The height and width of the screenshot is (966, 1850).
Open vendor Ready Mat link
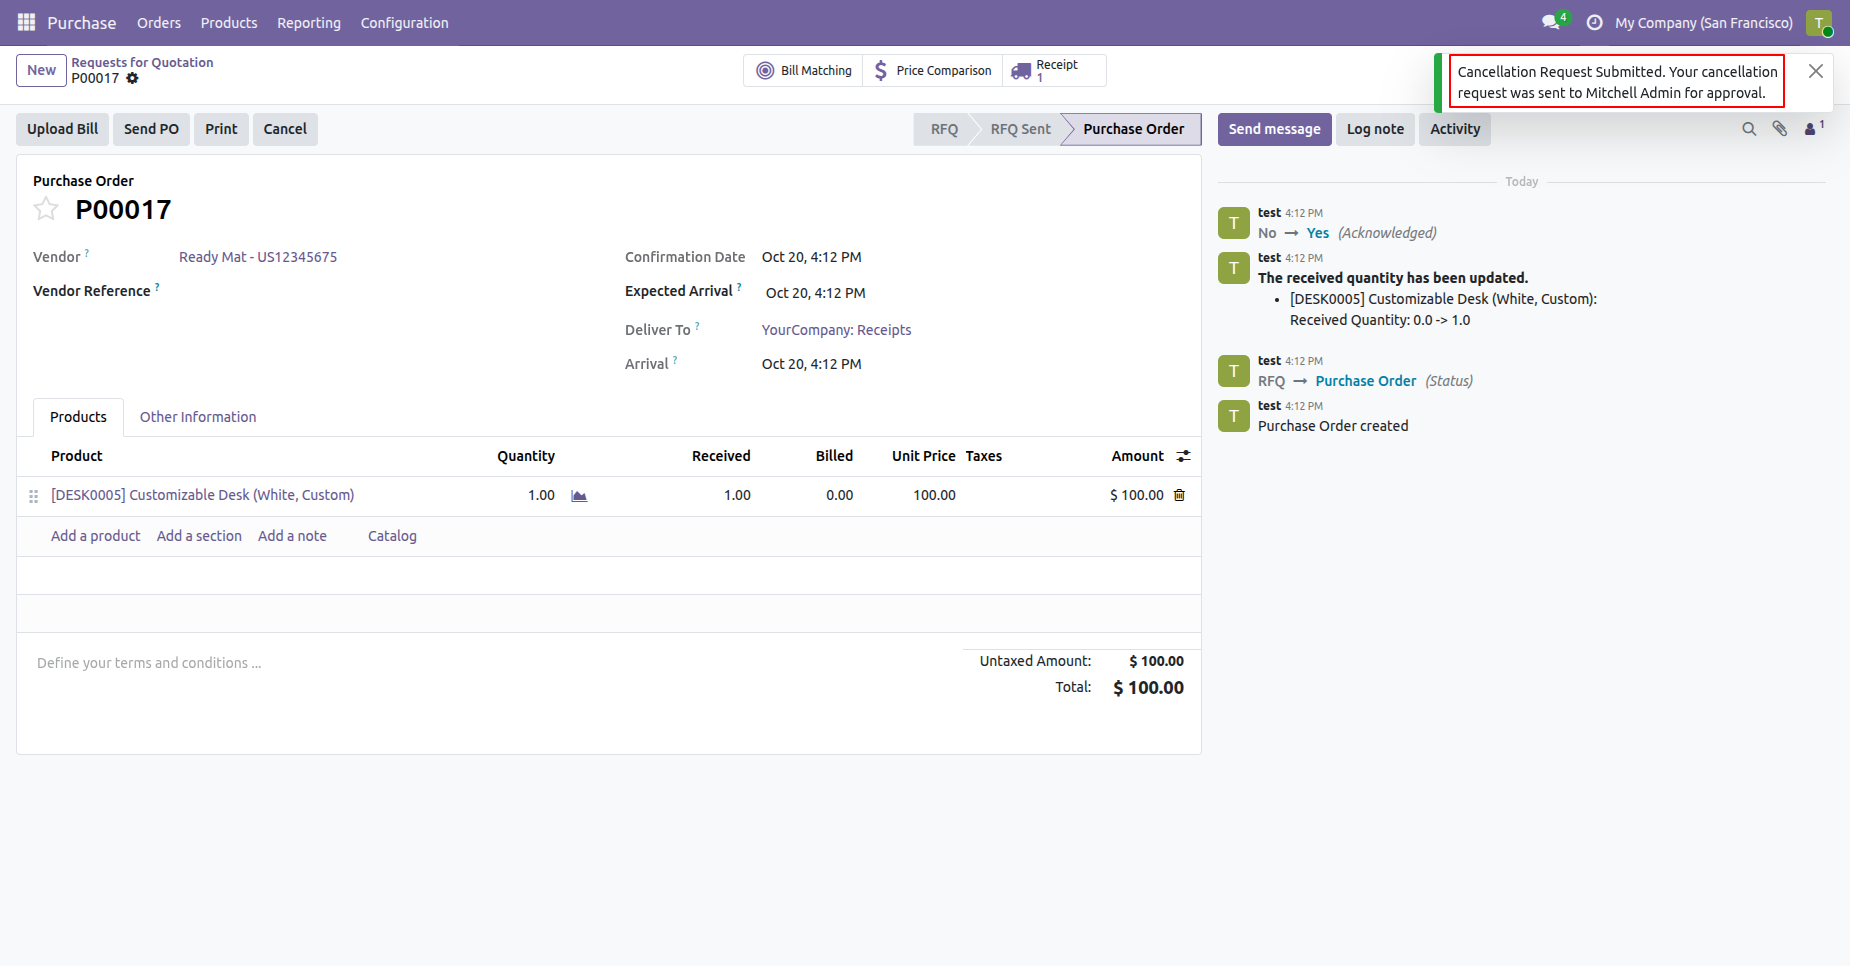(258, 257)
